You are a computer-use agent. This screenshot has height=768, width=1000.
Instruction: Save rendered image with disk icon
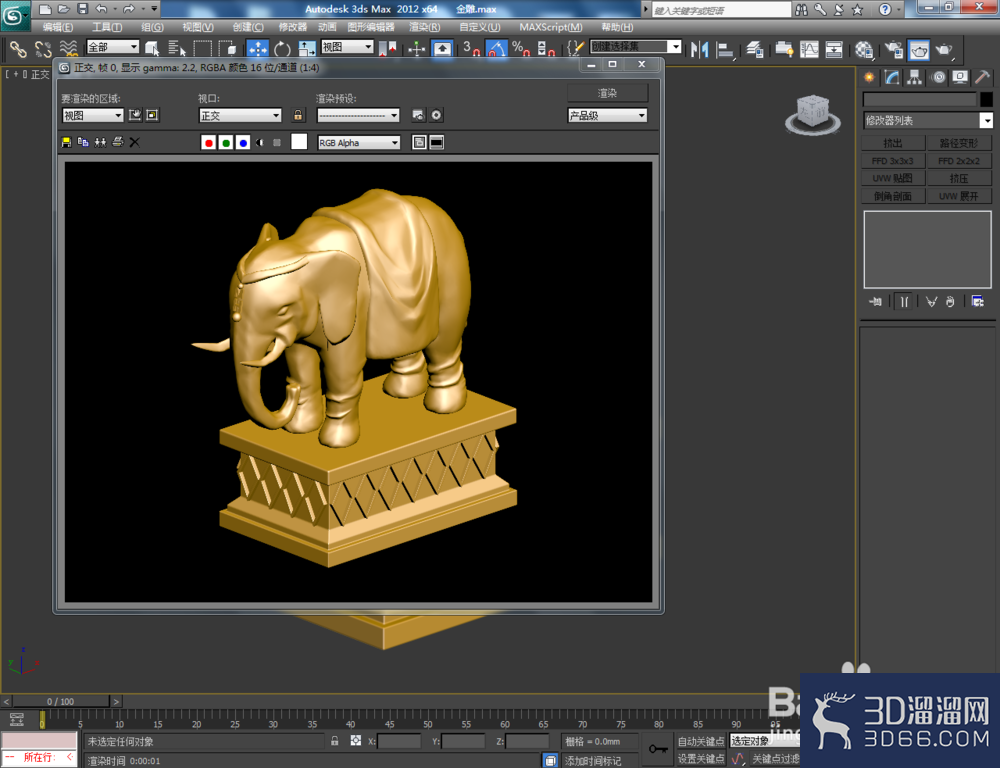(x=66, y=142)
